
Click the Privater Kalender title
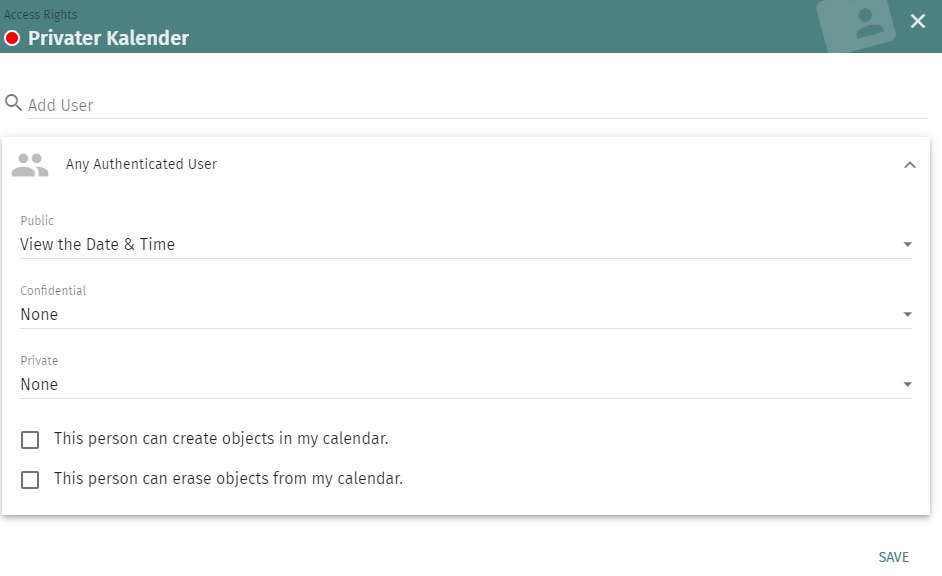click(108, 39)
